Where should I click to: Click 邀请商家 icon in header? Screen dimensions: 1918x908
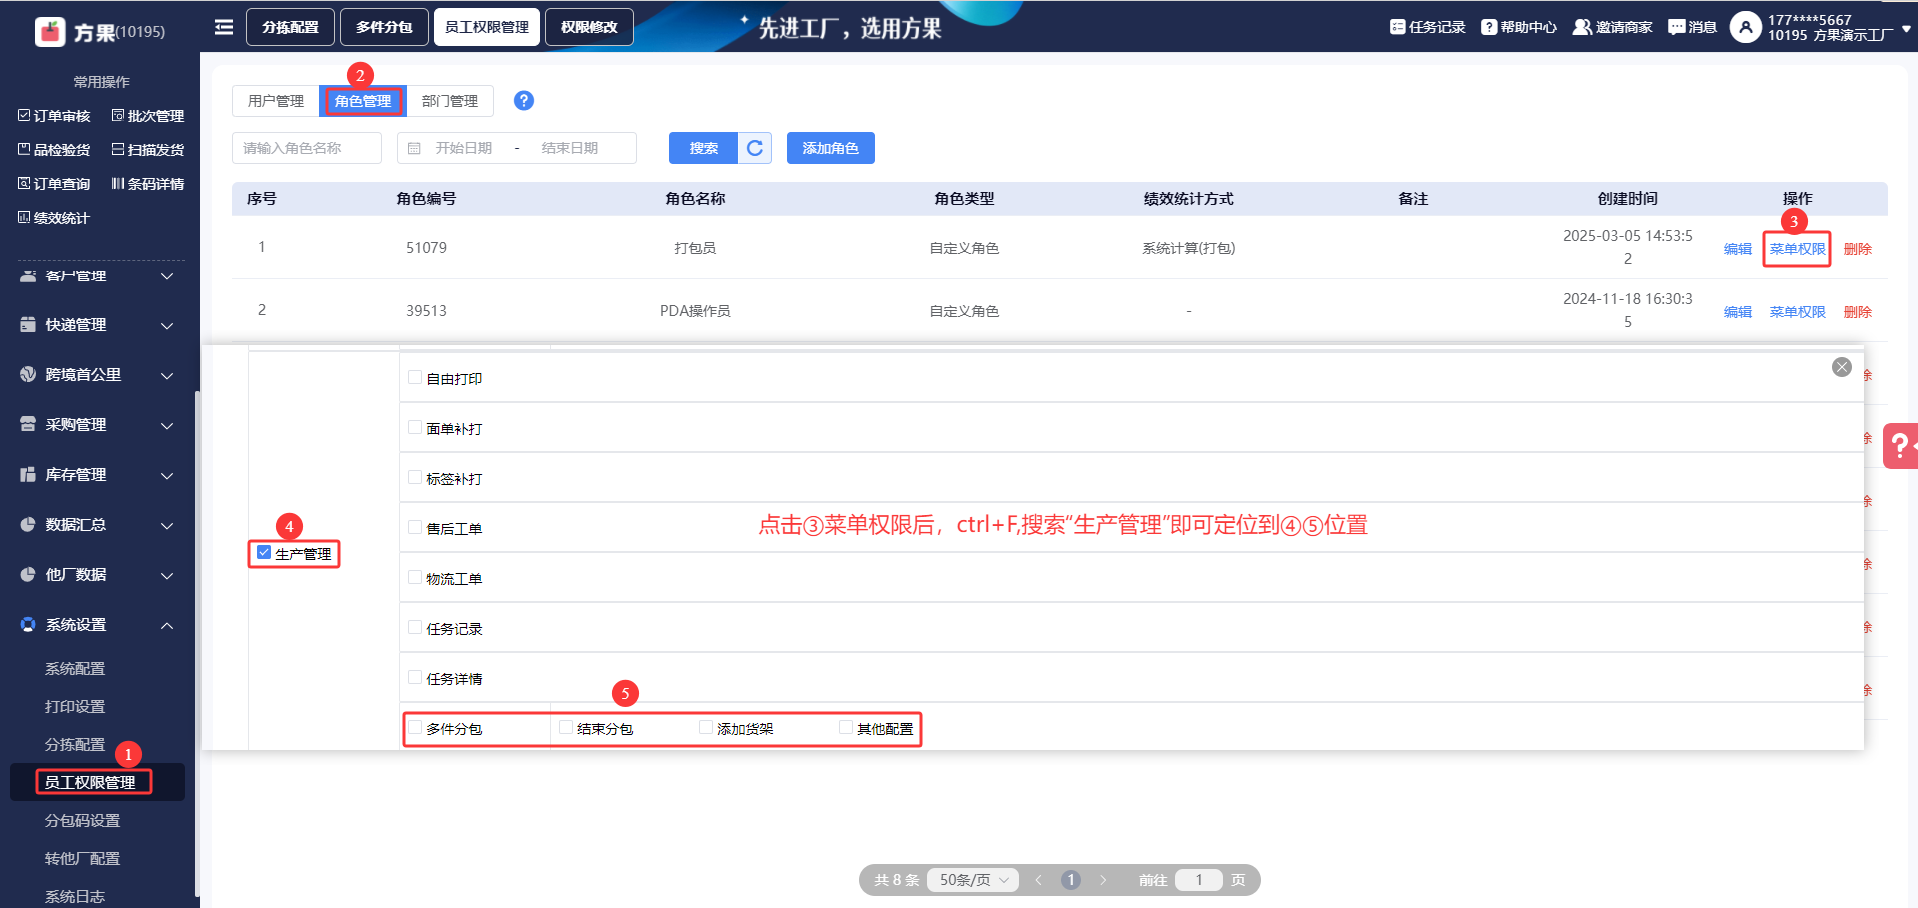[1611, 27]
